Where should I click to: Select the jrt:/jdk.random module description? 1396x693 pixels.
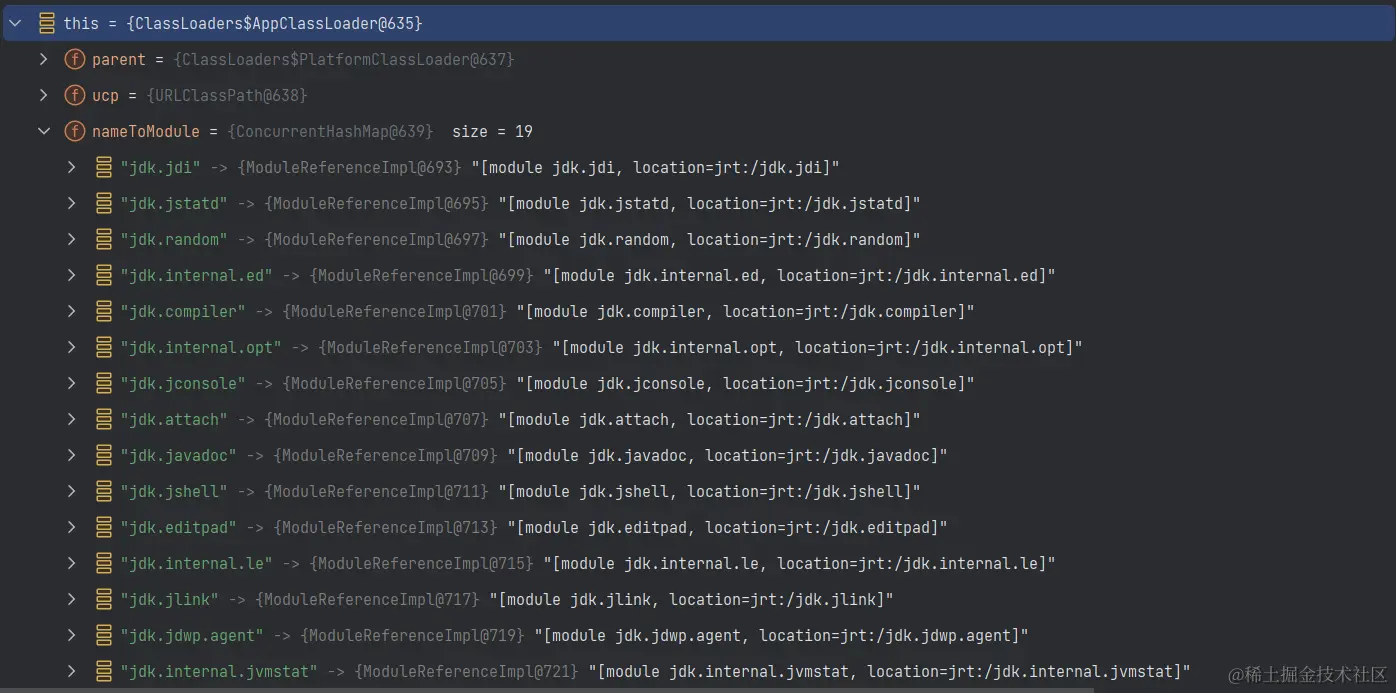[709, 240]
